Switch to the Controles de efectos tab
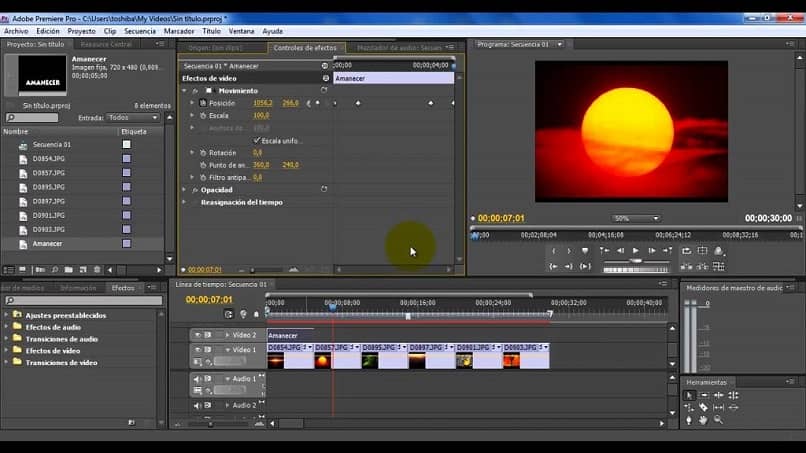Viewport: 806px width, 453px height. [306, 47]
